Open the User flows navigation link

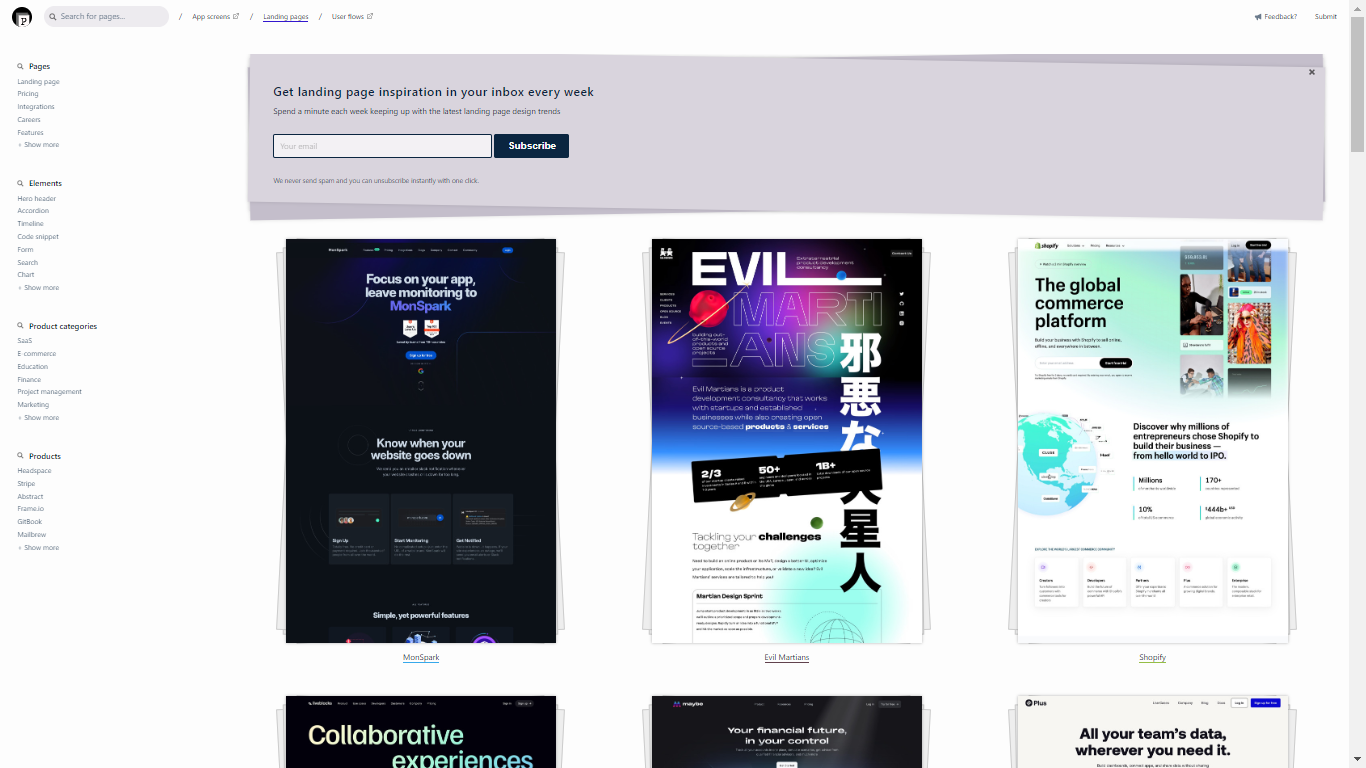tap(348, 17)
